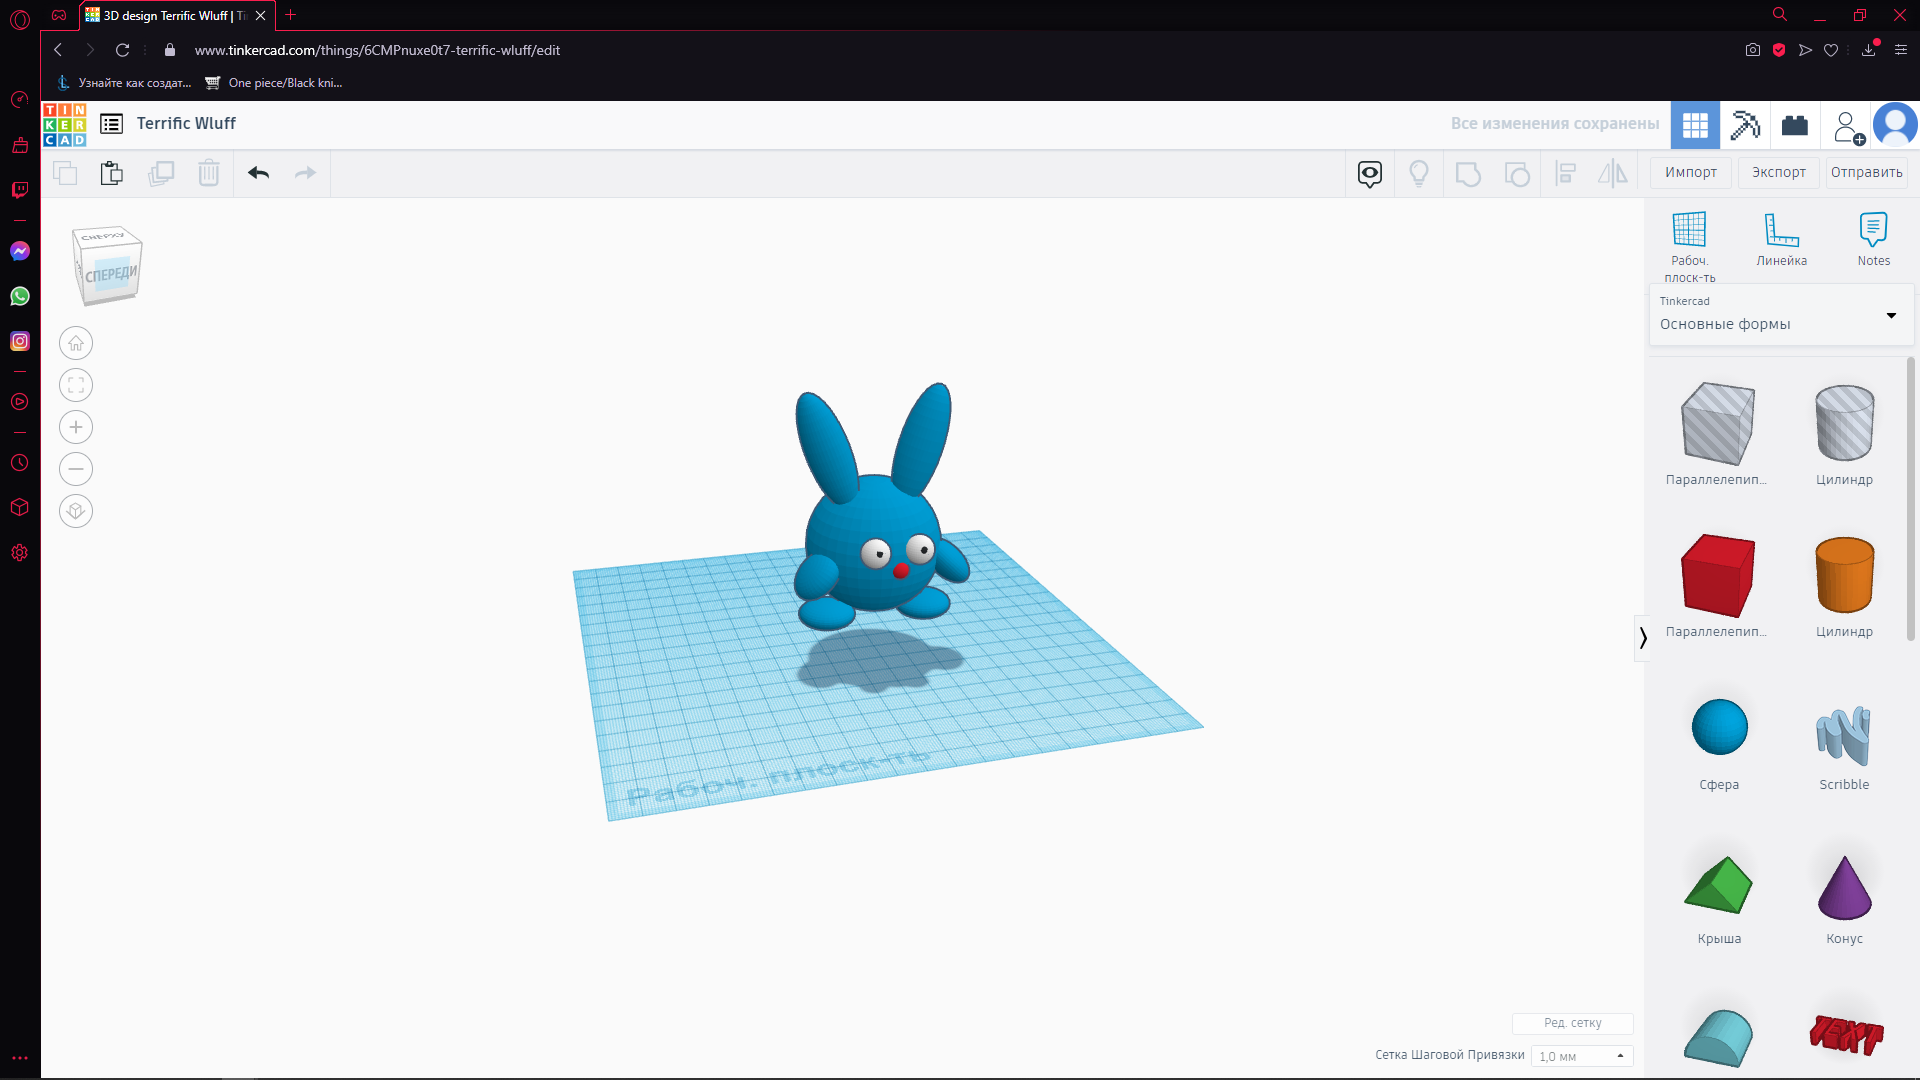Click the Импорт button
Image resolution: width=1920 pixels, height=1080 pixels.
1691,173
